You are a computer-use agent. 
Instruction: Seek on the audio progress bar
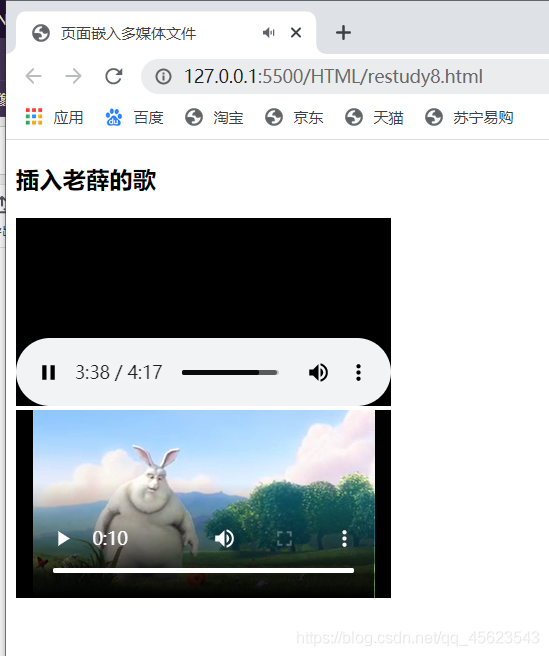(x=230, y=372)
